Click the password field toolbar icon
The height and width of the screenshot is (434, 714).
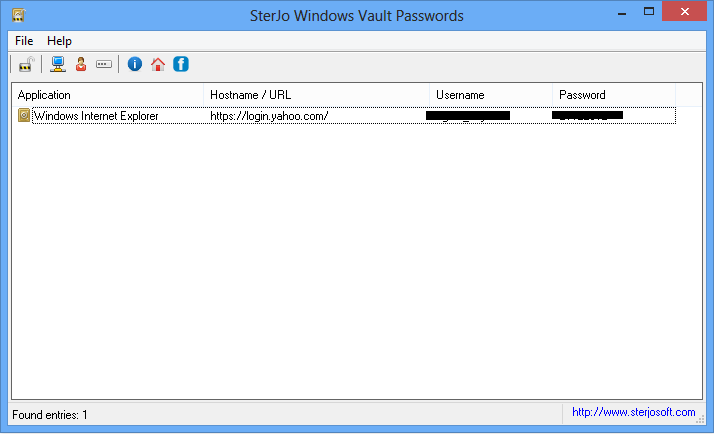[x=104, y=65]
